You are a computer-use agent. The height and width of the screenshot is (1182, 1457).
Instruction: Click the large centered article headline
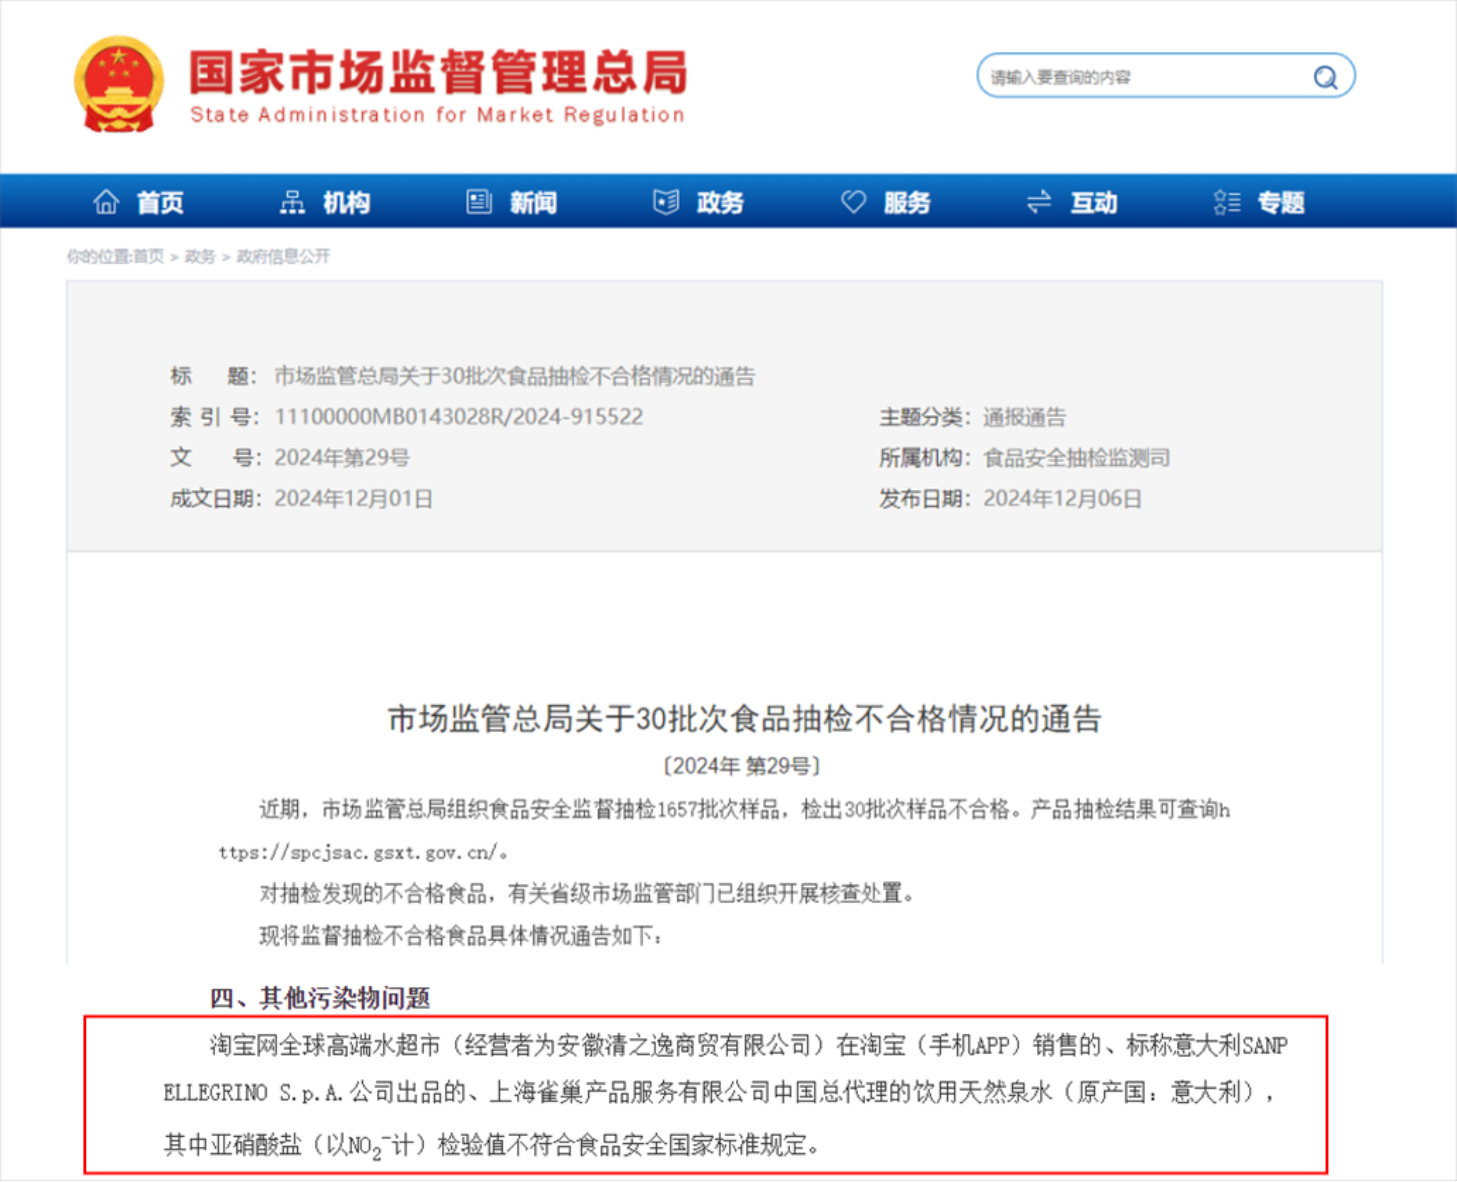745,719
